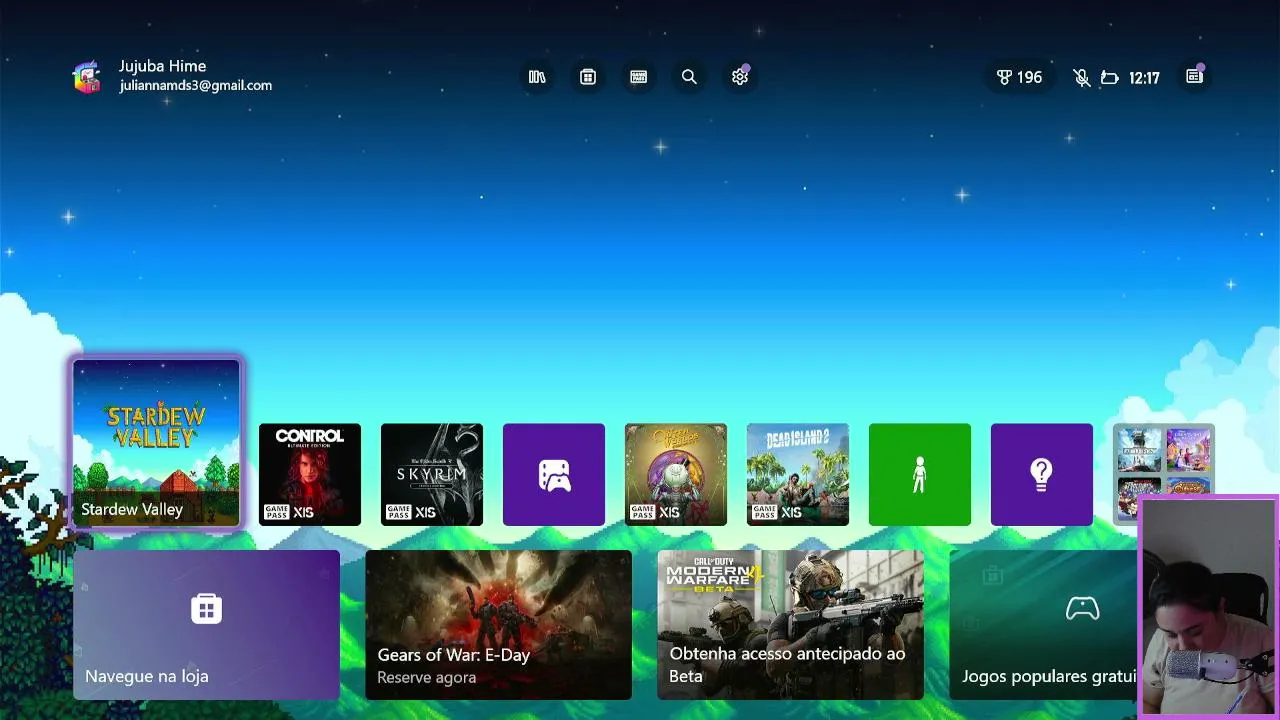Open Modern Warfare Beta early access card

791,625
